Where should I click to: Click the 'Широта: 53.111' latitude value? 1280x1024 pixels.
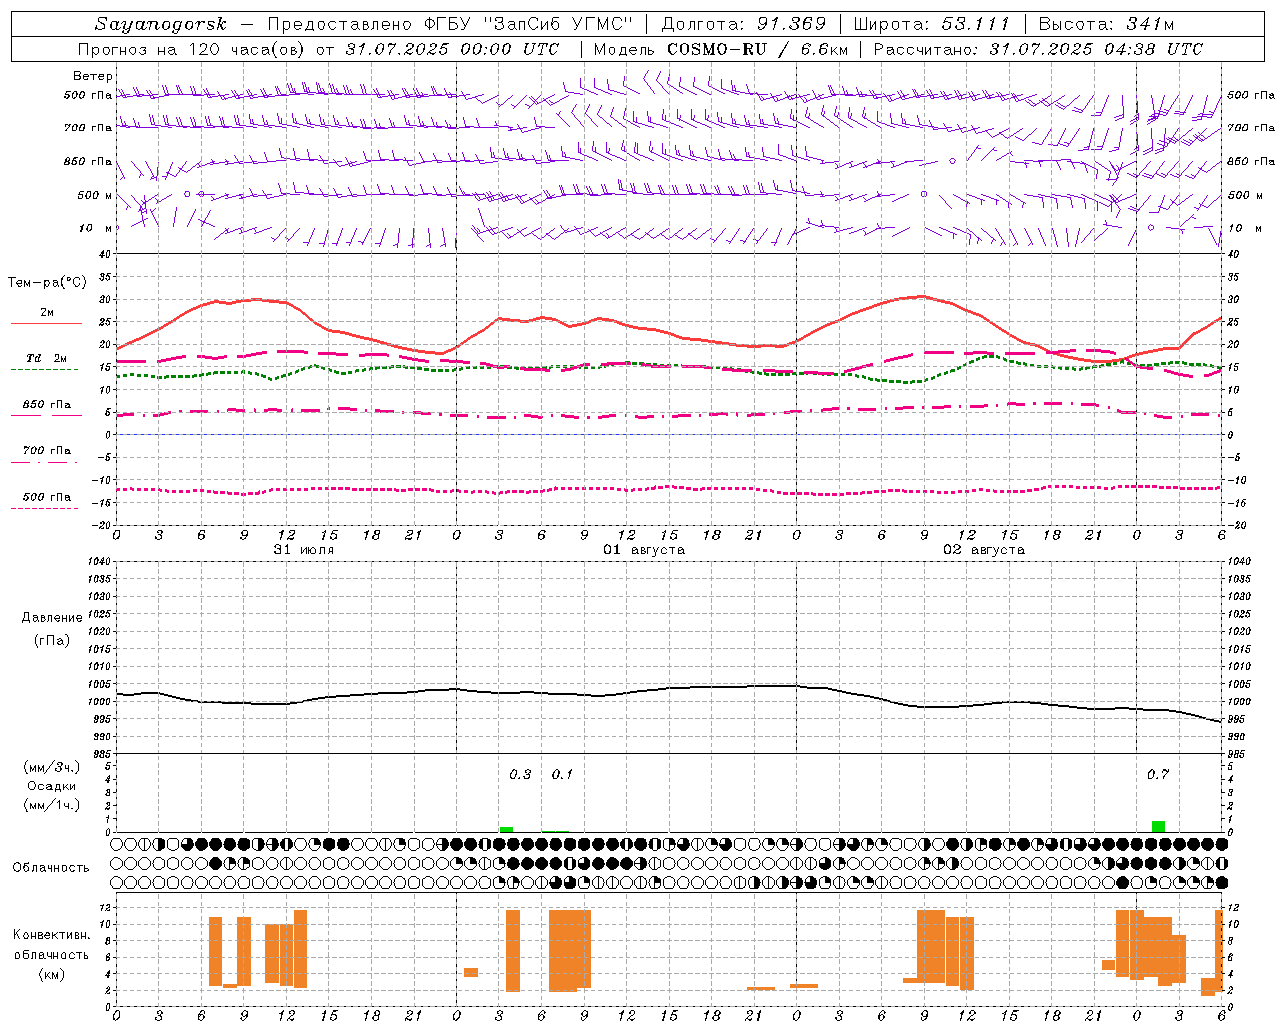click(932, 24)
